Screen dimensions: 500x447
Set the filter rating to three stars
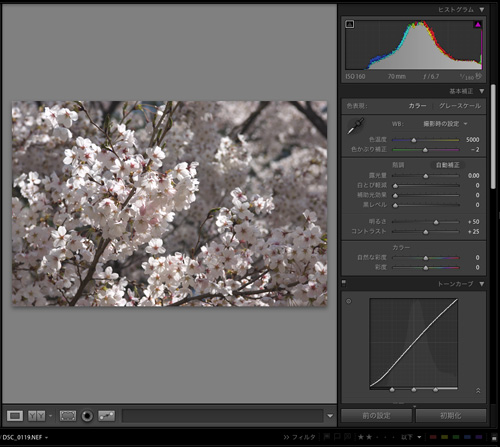pos(377,437)
